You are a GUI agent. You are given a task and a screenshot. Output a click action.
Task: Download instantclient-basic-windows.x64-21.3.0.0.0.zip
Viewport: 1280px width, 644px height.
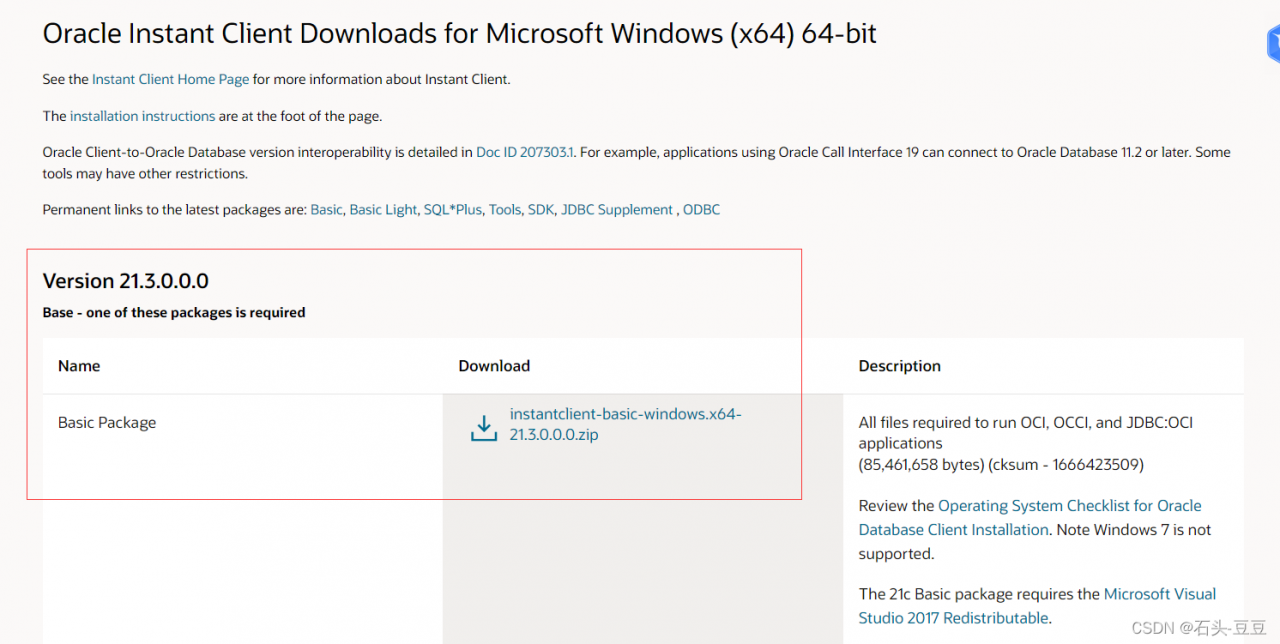pos(625,424)
